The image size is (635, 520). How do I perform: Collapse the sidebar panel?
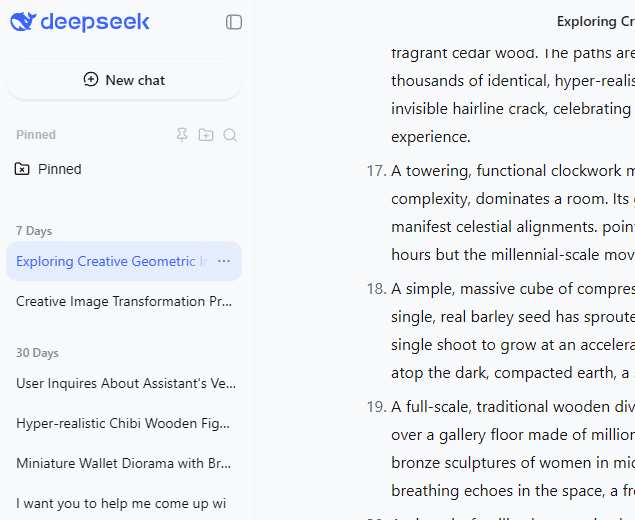(x=234, y=22)
